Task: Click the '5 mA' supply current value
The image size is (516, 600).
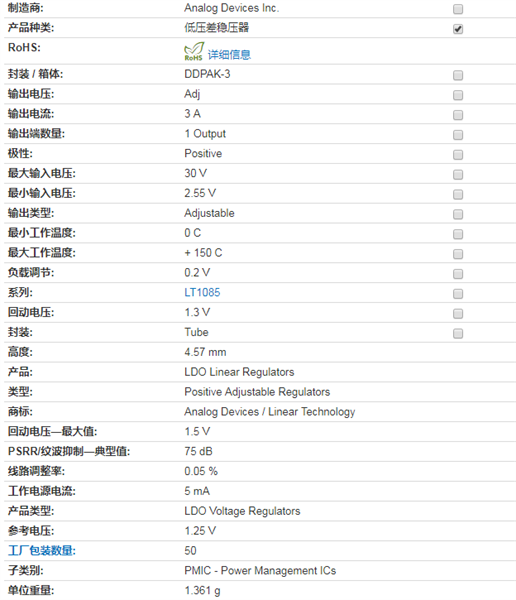Action: 197,491
